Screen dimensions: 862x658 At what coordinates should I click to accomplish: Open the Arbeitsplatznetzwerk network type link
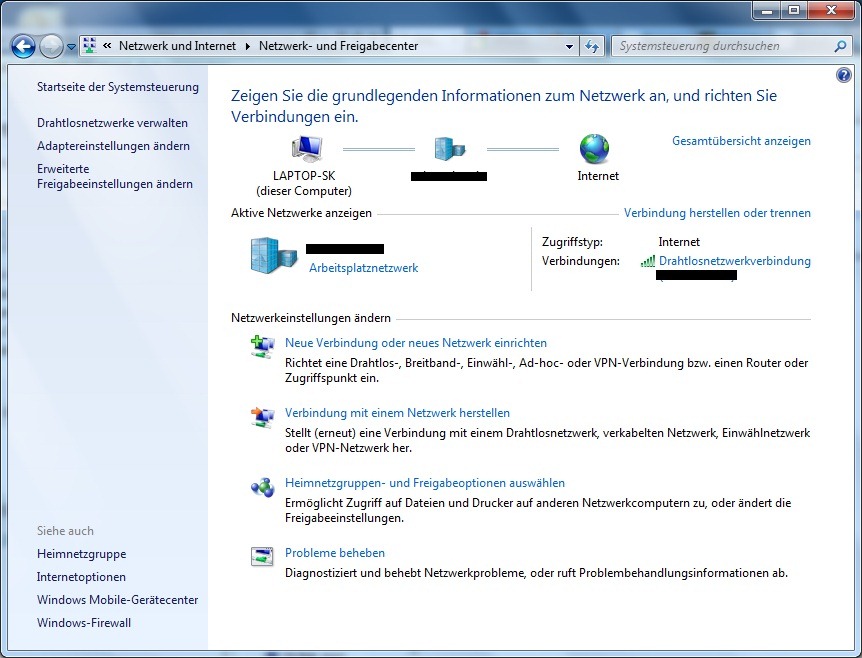click(363, 268)
